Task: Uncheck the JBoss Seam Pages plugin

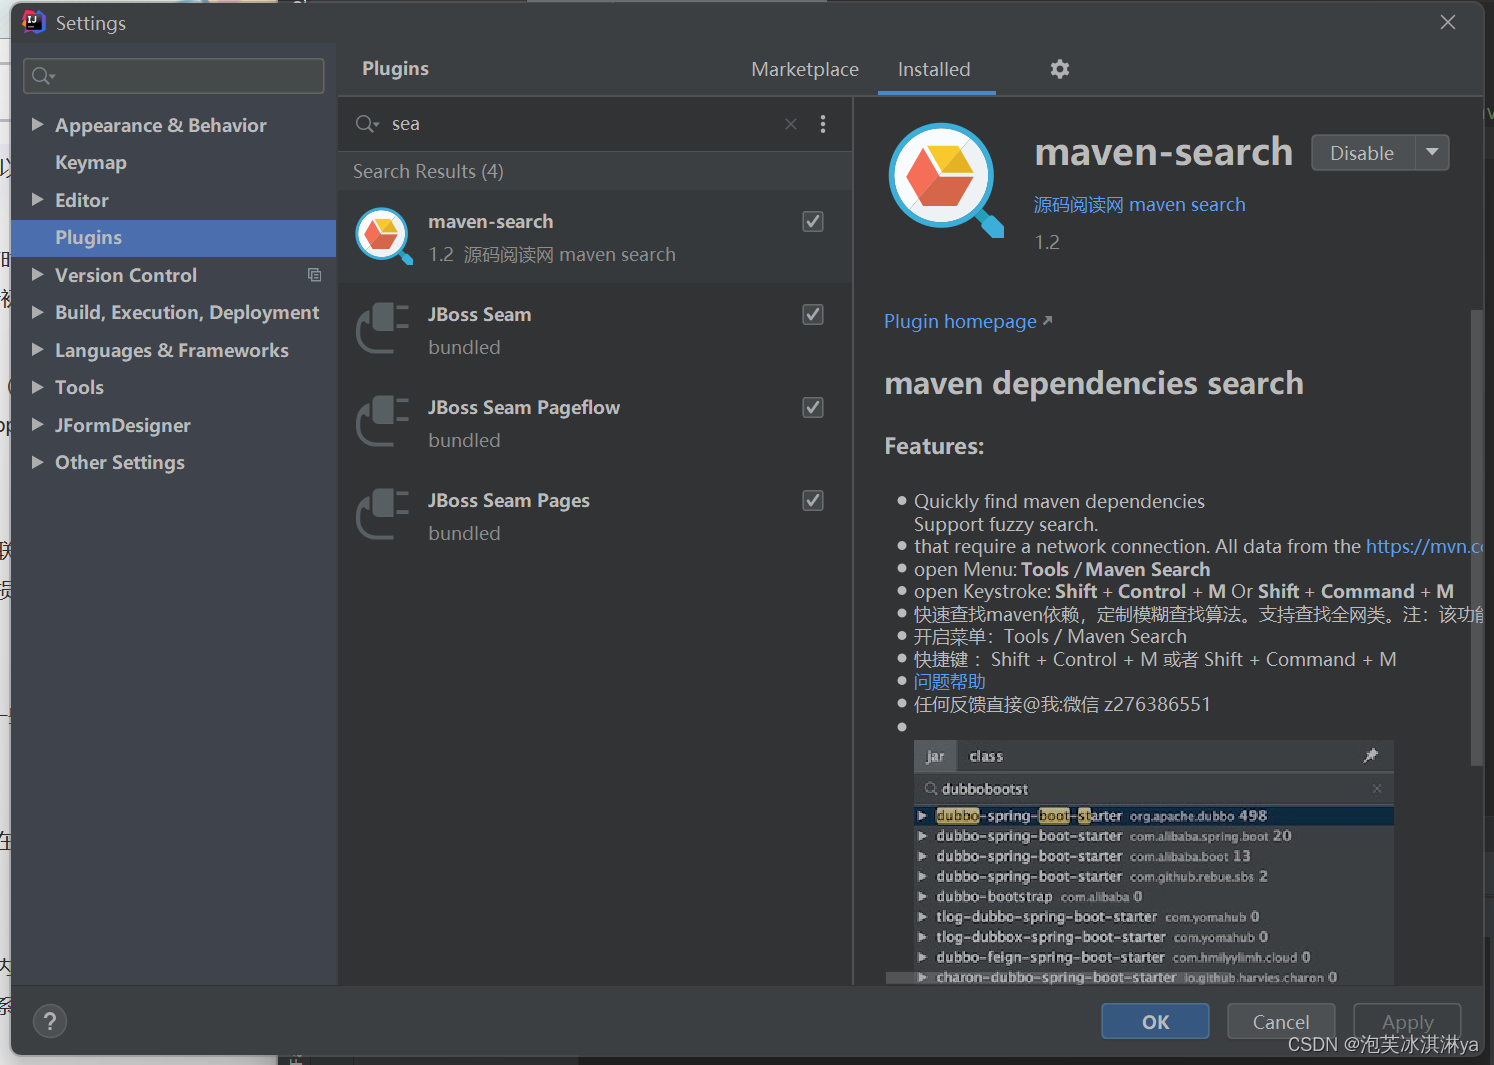Action: [813, 500]
